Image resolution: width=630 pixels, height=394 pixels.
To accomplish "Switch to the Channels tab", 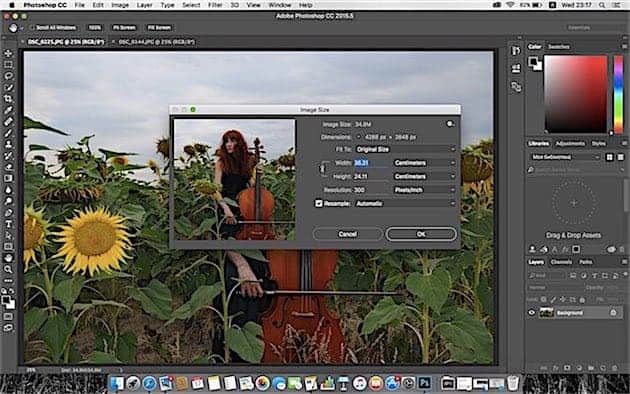I will tap(561, 262).
